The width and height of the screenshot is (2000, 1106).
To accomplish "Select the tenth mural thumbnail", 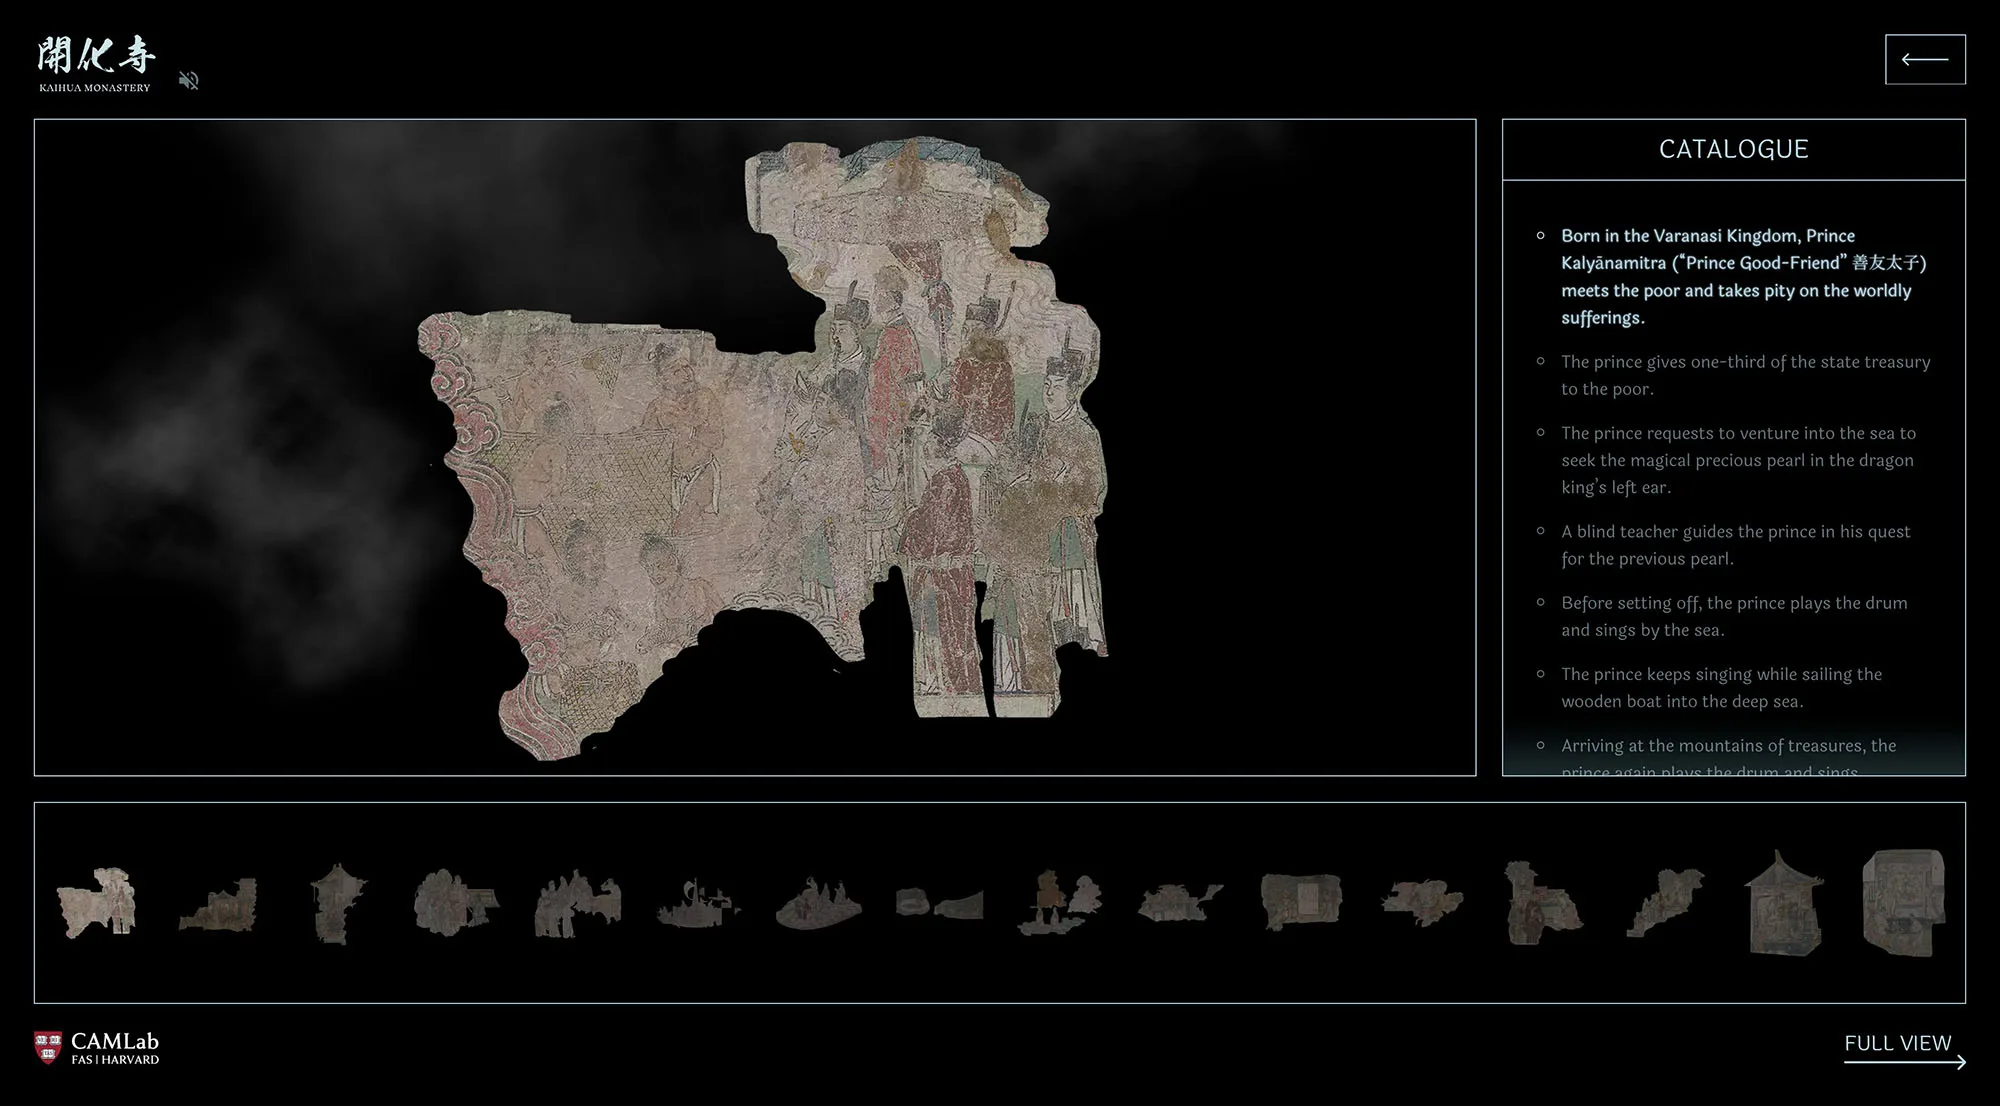I will point(1180,903).
